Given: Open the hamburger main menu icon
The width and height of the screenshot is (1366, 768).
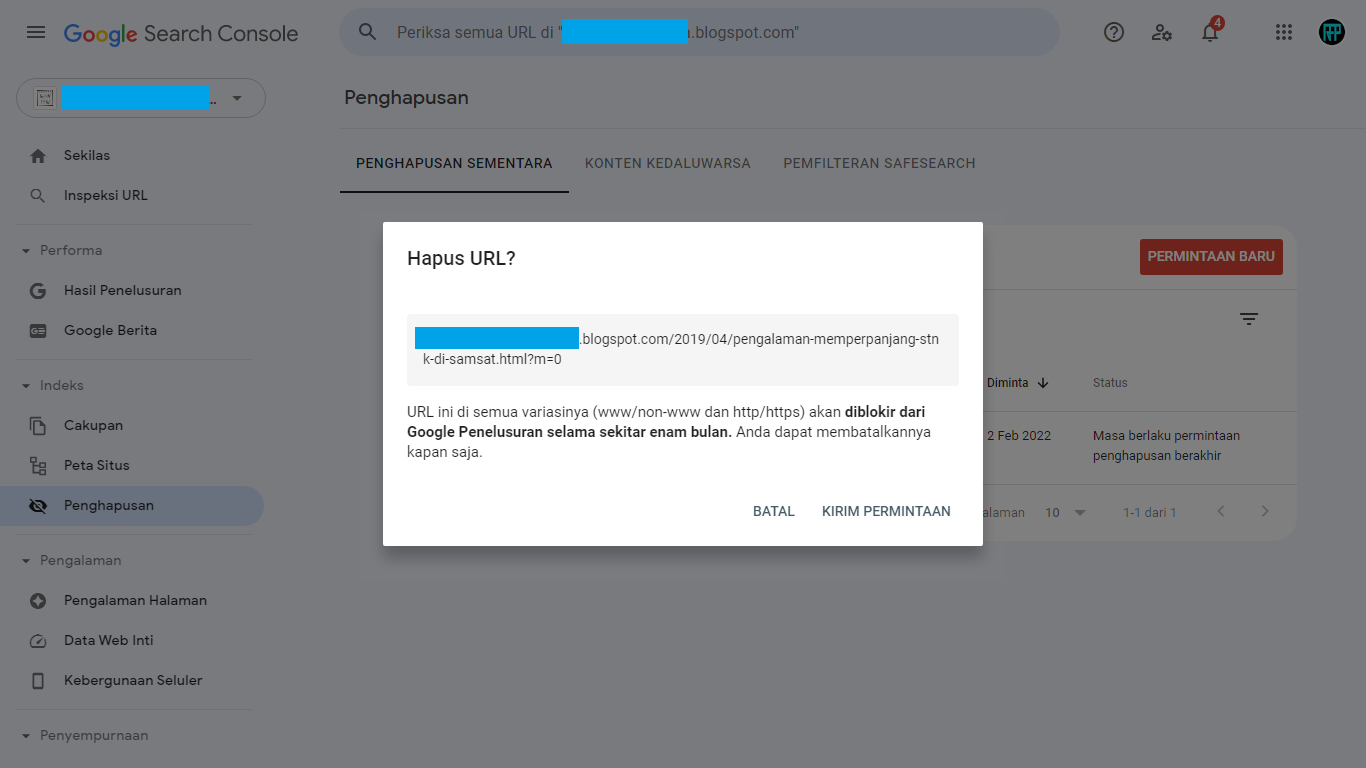Looking at the screenshot, I should 36,32.
